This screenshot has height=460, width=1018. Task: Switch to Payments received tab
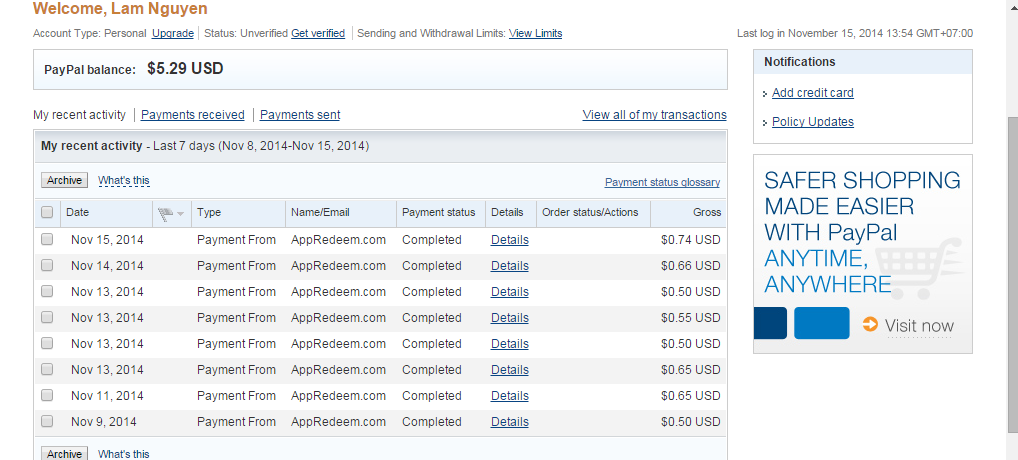tap(193, 115)
